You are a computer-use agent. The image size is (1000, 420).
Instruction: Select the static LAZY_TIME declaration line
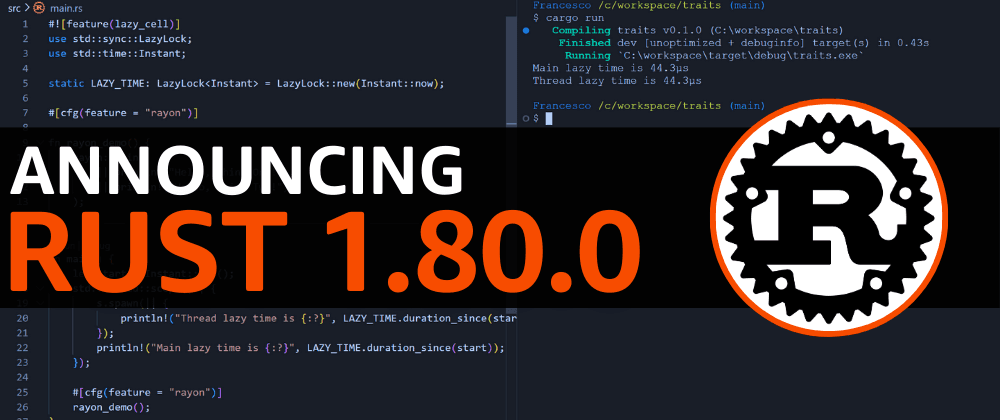246,83
